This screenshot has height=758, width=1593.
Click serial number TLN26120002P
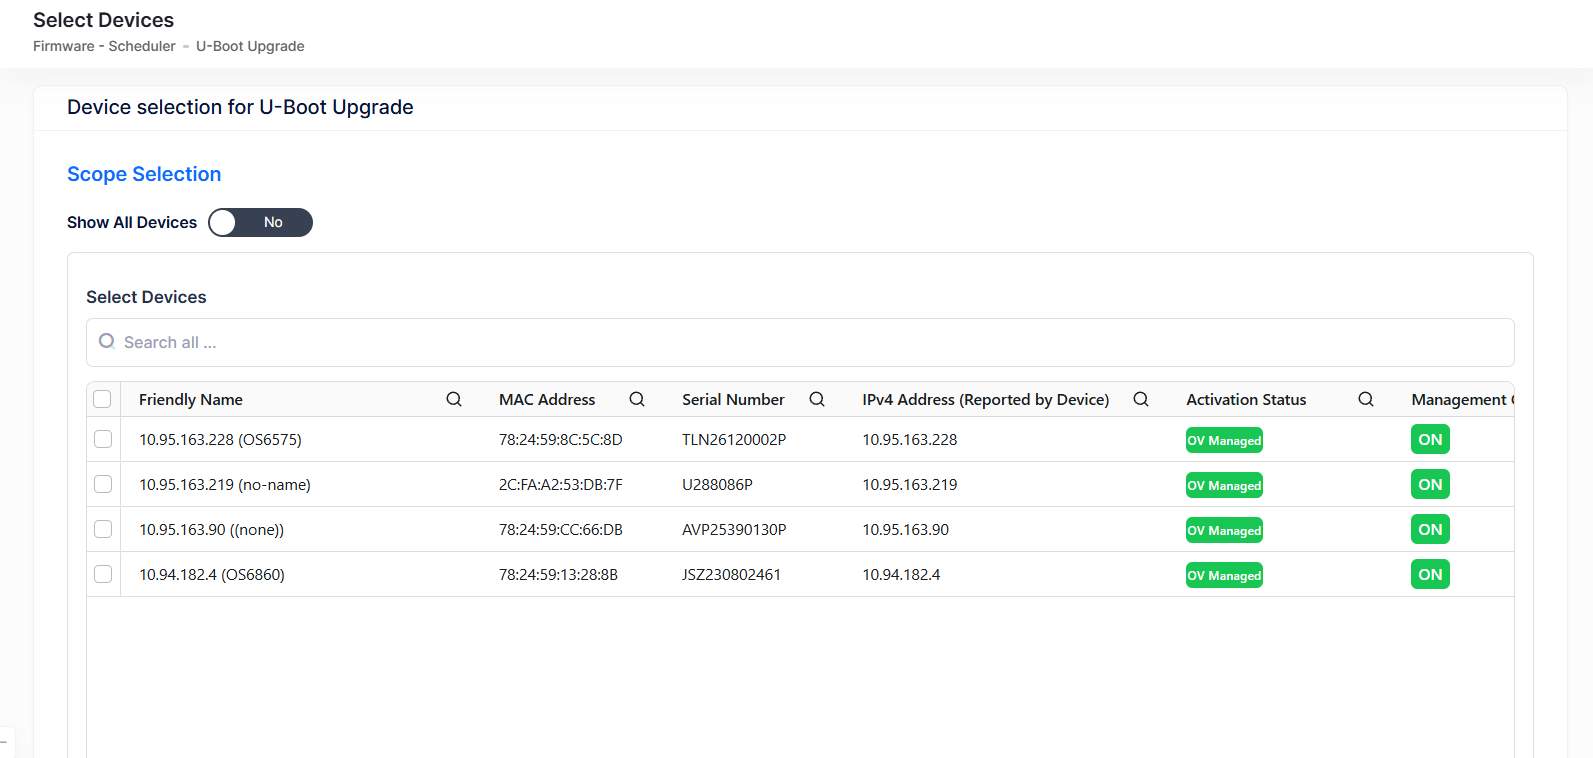(734, 439)
